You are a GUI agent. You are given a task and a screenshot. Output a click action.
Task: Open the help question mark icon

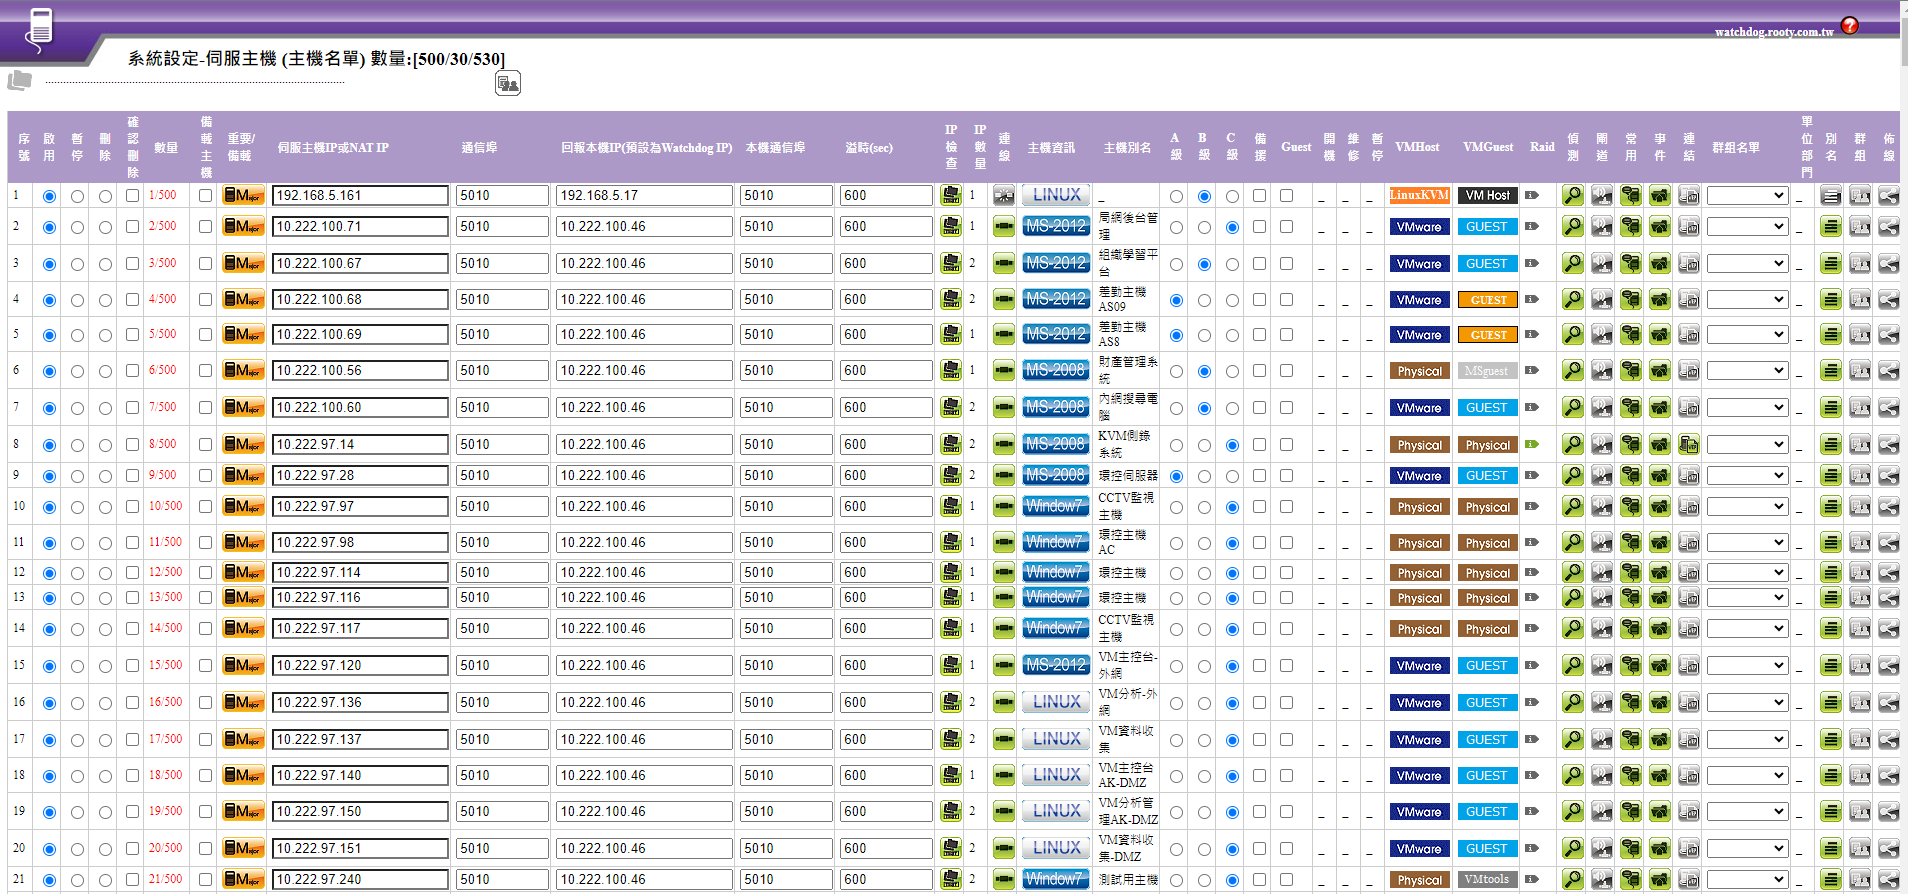[1849, 26]
